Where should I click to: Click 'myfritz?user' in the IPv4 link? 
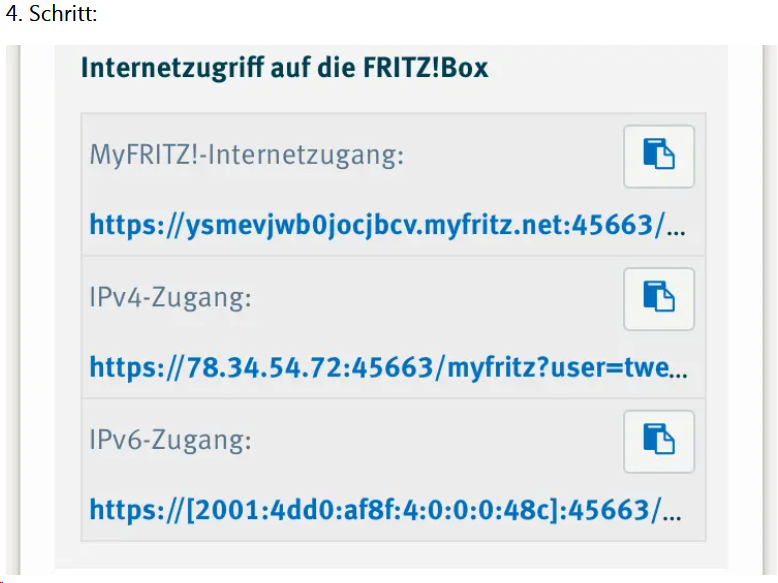519,368
